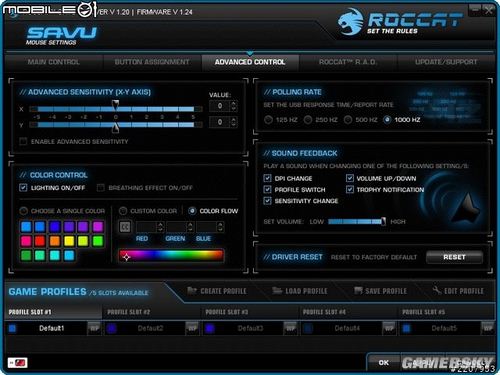
Task: Click the color picker icon beside RGB fields
Action: pos(125,227)
